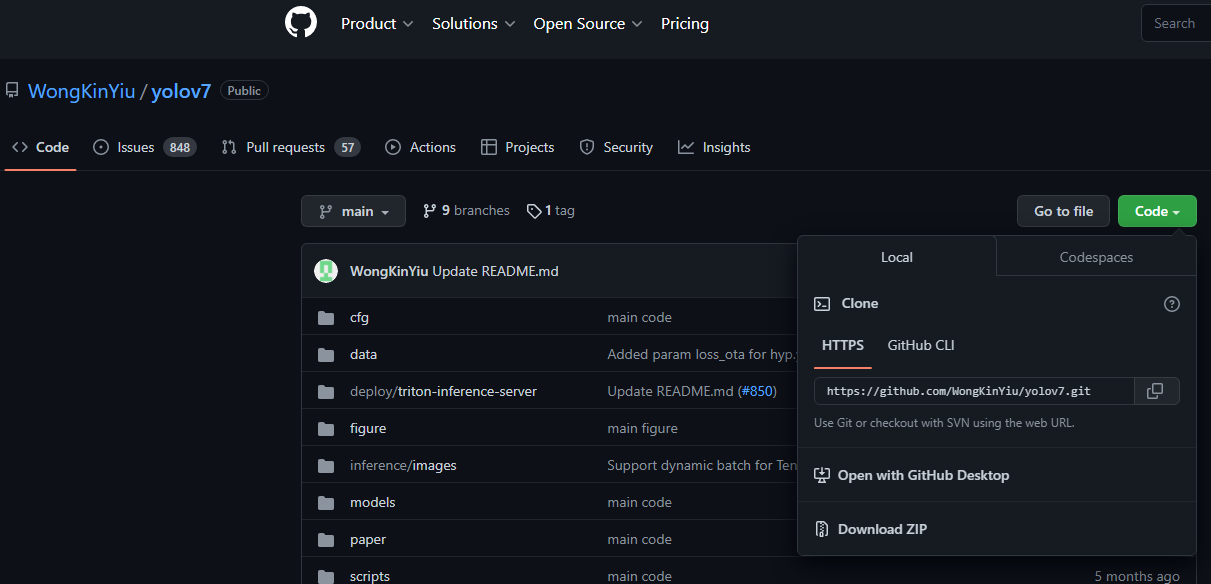This screenshot has width=1211, height=584.
Task: Select the GitHub CLI clone option
Action: coord(921,345)
